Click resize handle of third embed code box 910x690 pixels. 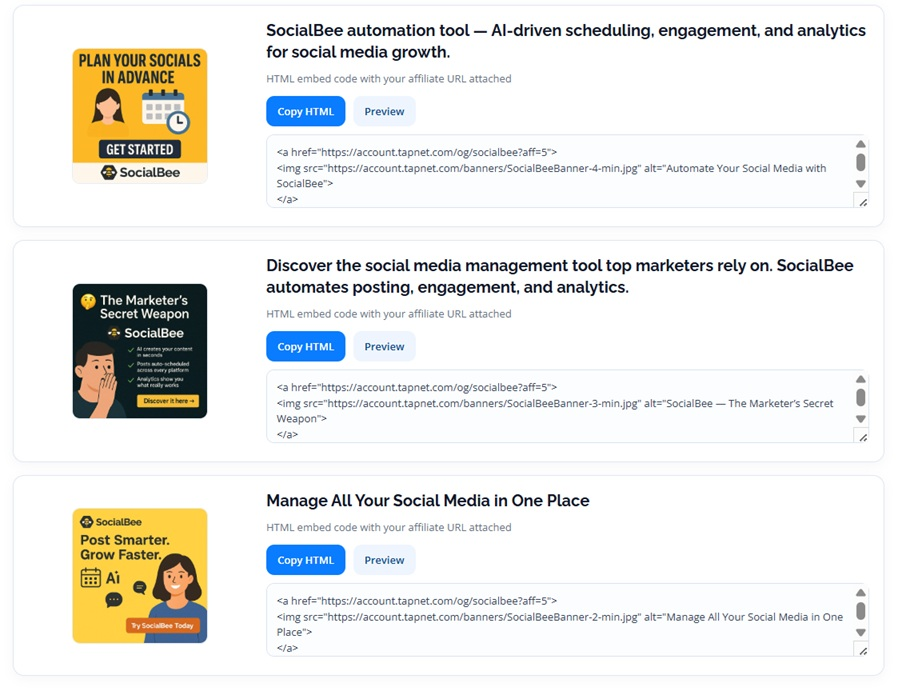(x=862, y=649)
